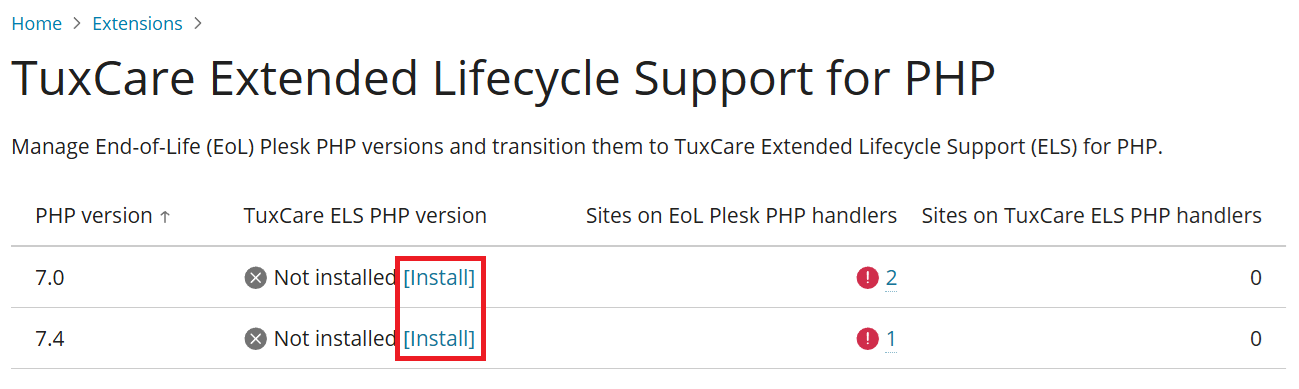The width and height of the screenshot is (1299, 389).
Task: Select the 7.4 version cell
Action: 50,339
